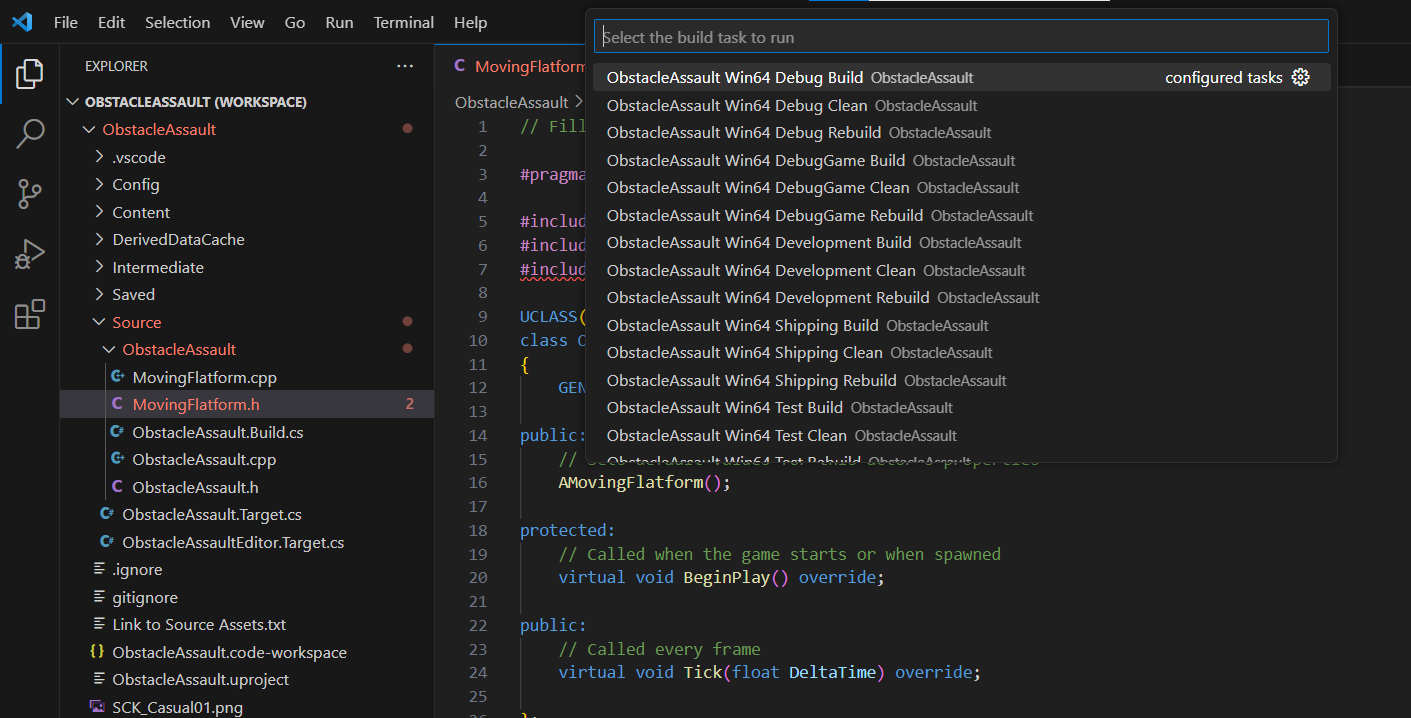Image resolution: width=1411 pixels, height=718 pixels.
Task: Click the build task search input
Action: [961, 37]
